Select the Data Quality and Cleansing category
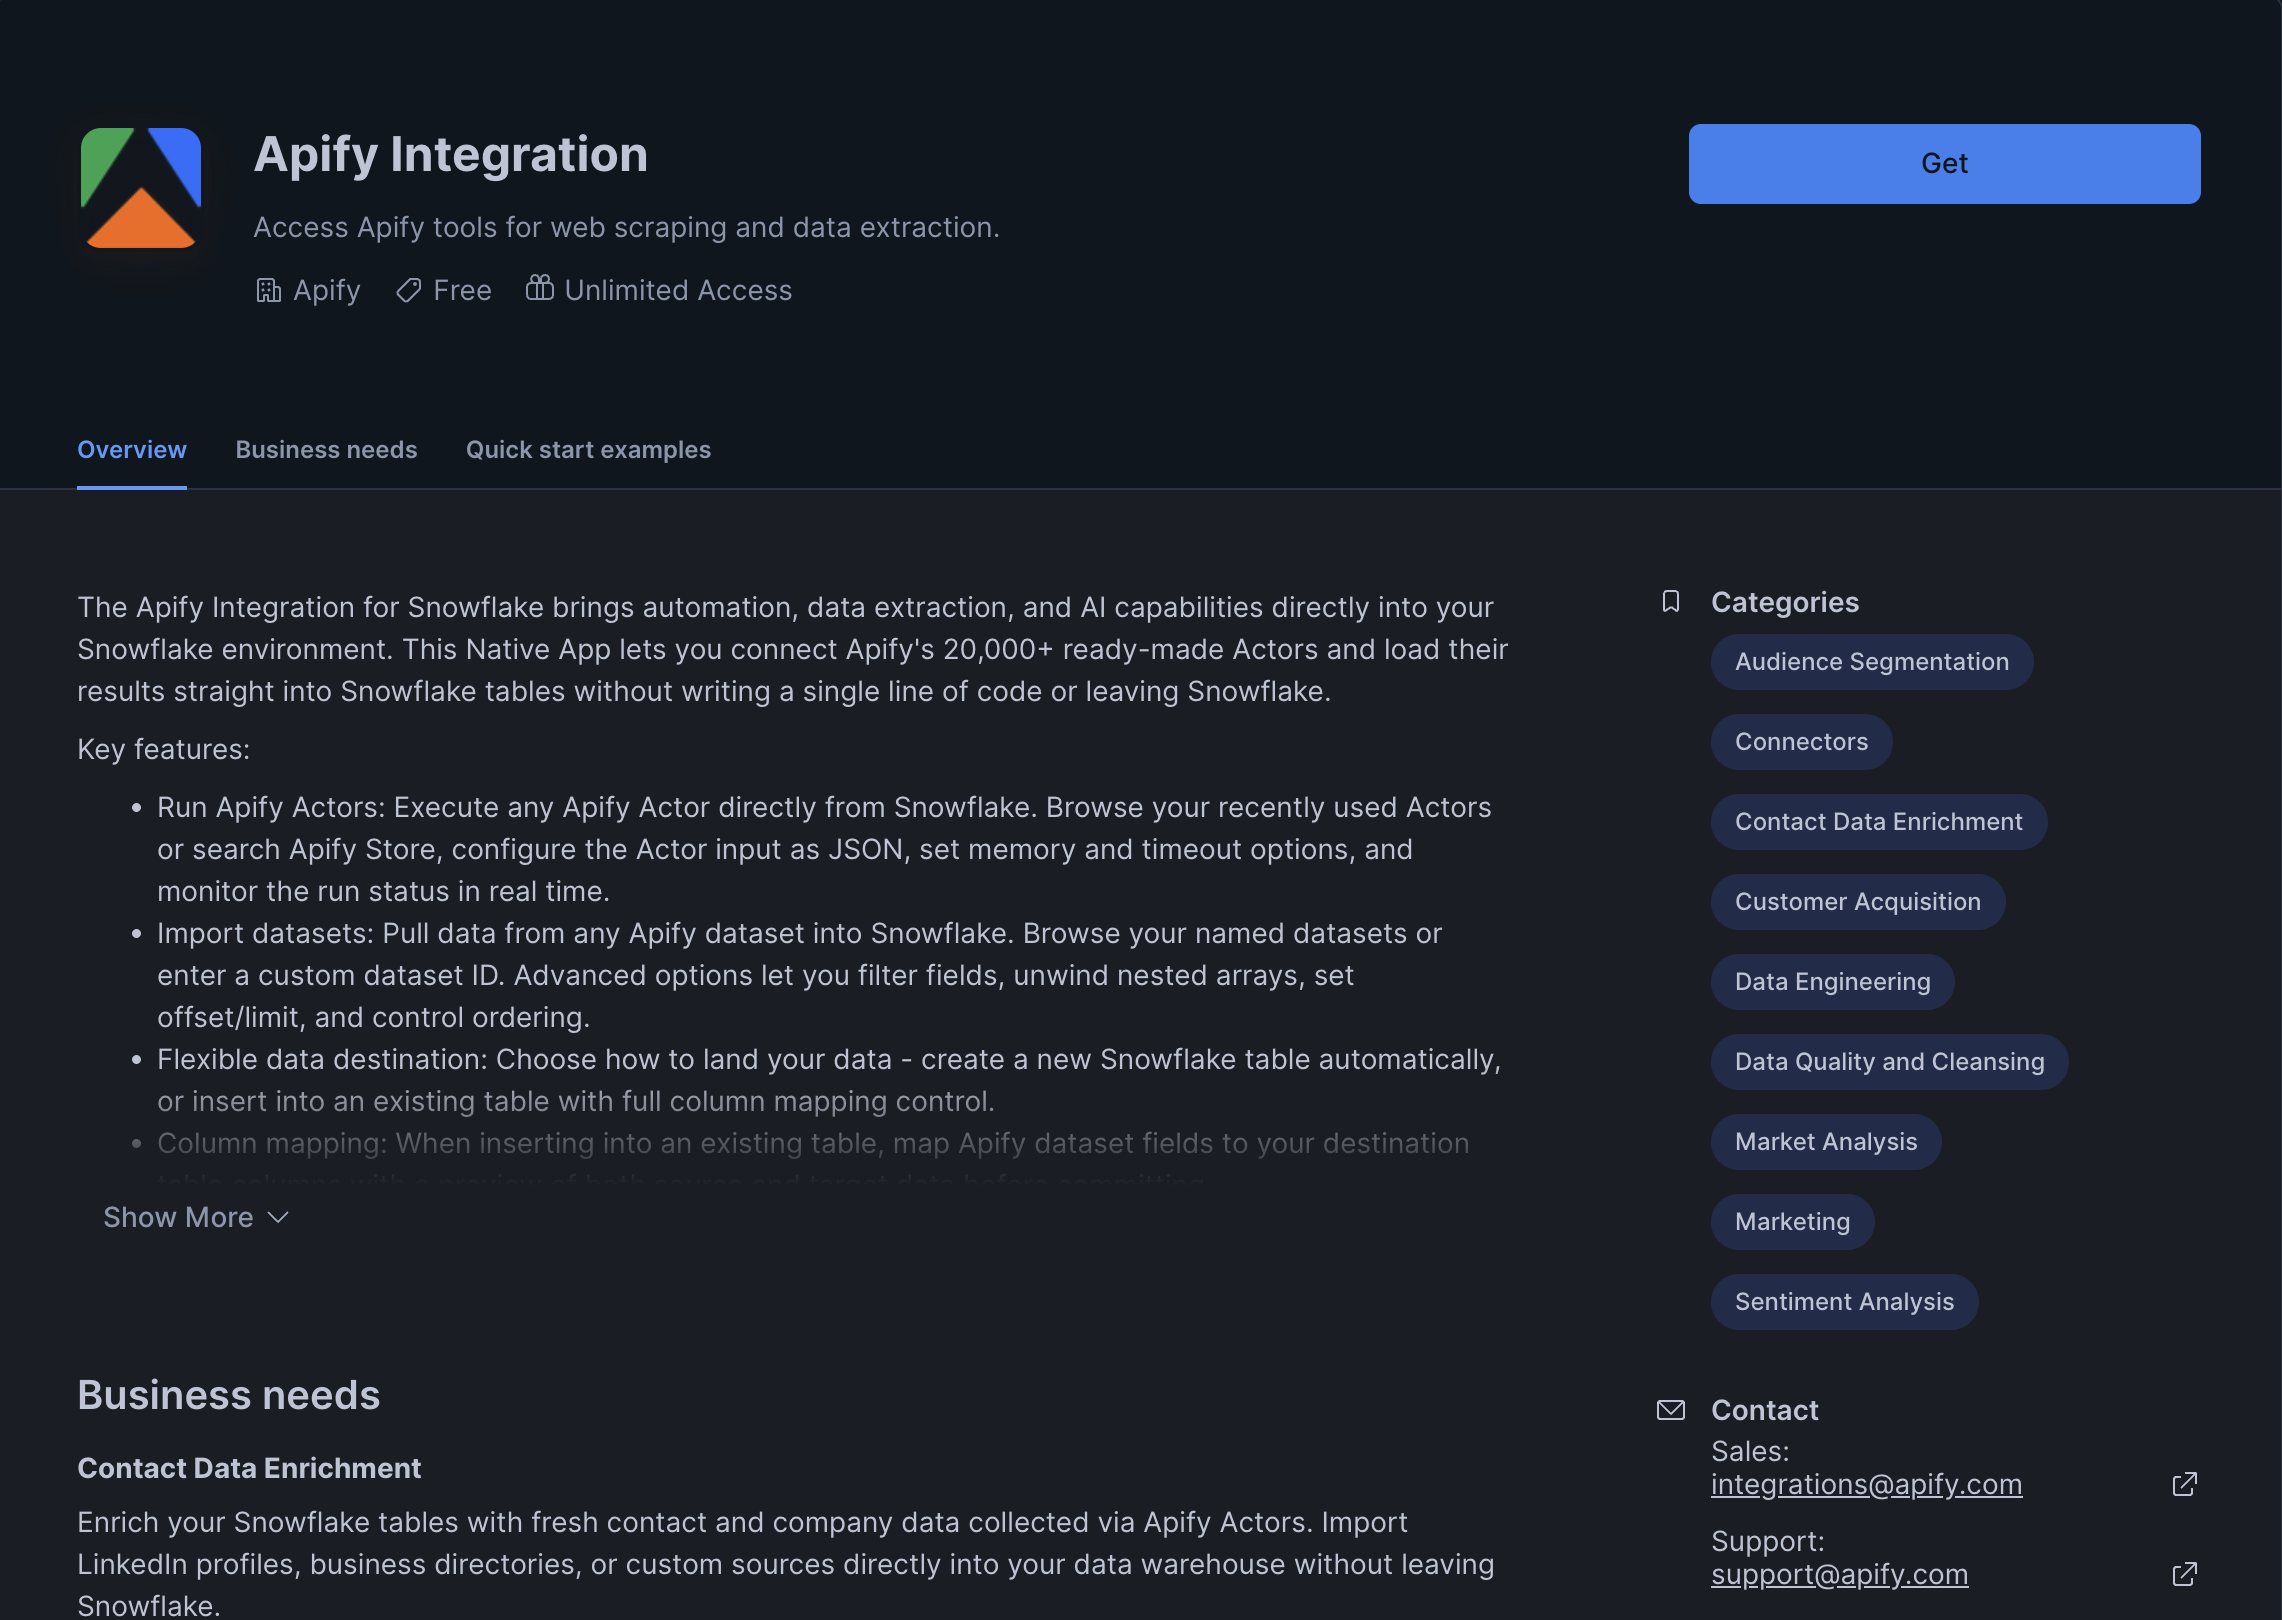The height and width of the screenshot is (1620, 2282). [x=1888, y=1061]
